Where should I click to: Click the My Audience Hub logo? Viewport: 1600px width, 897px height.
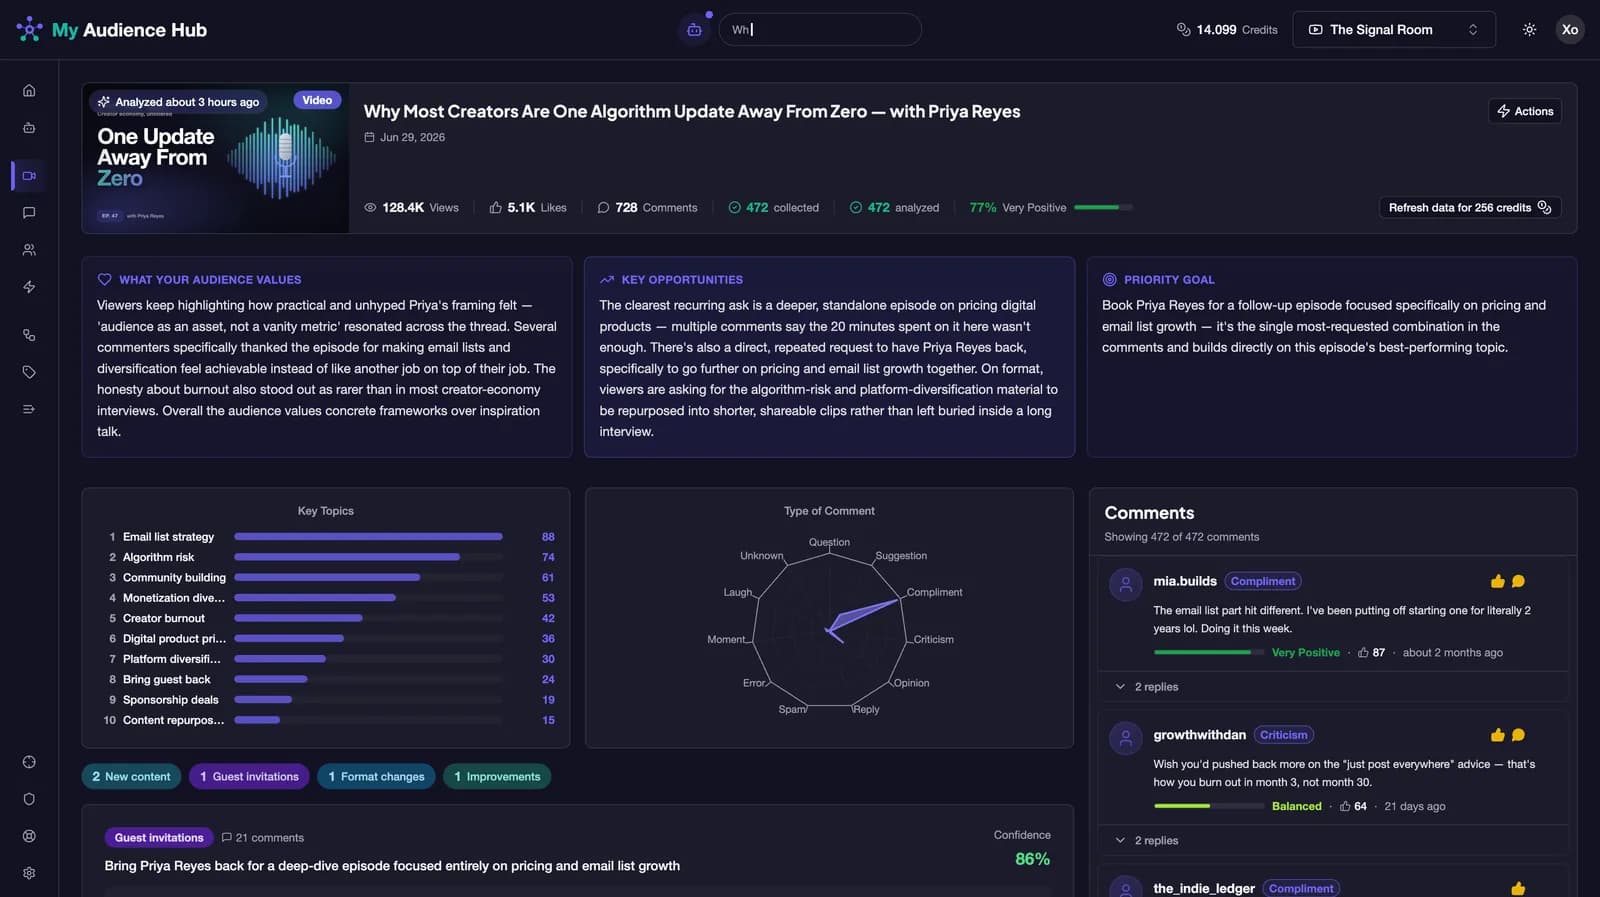112,30
